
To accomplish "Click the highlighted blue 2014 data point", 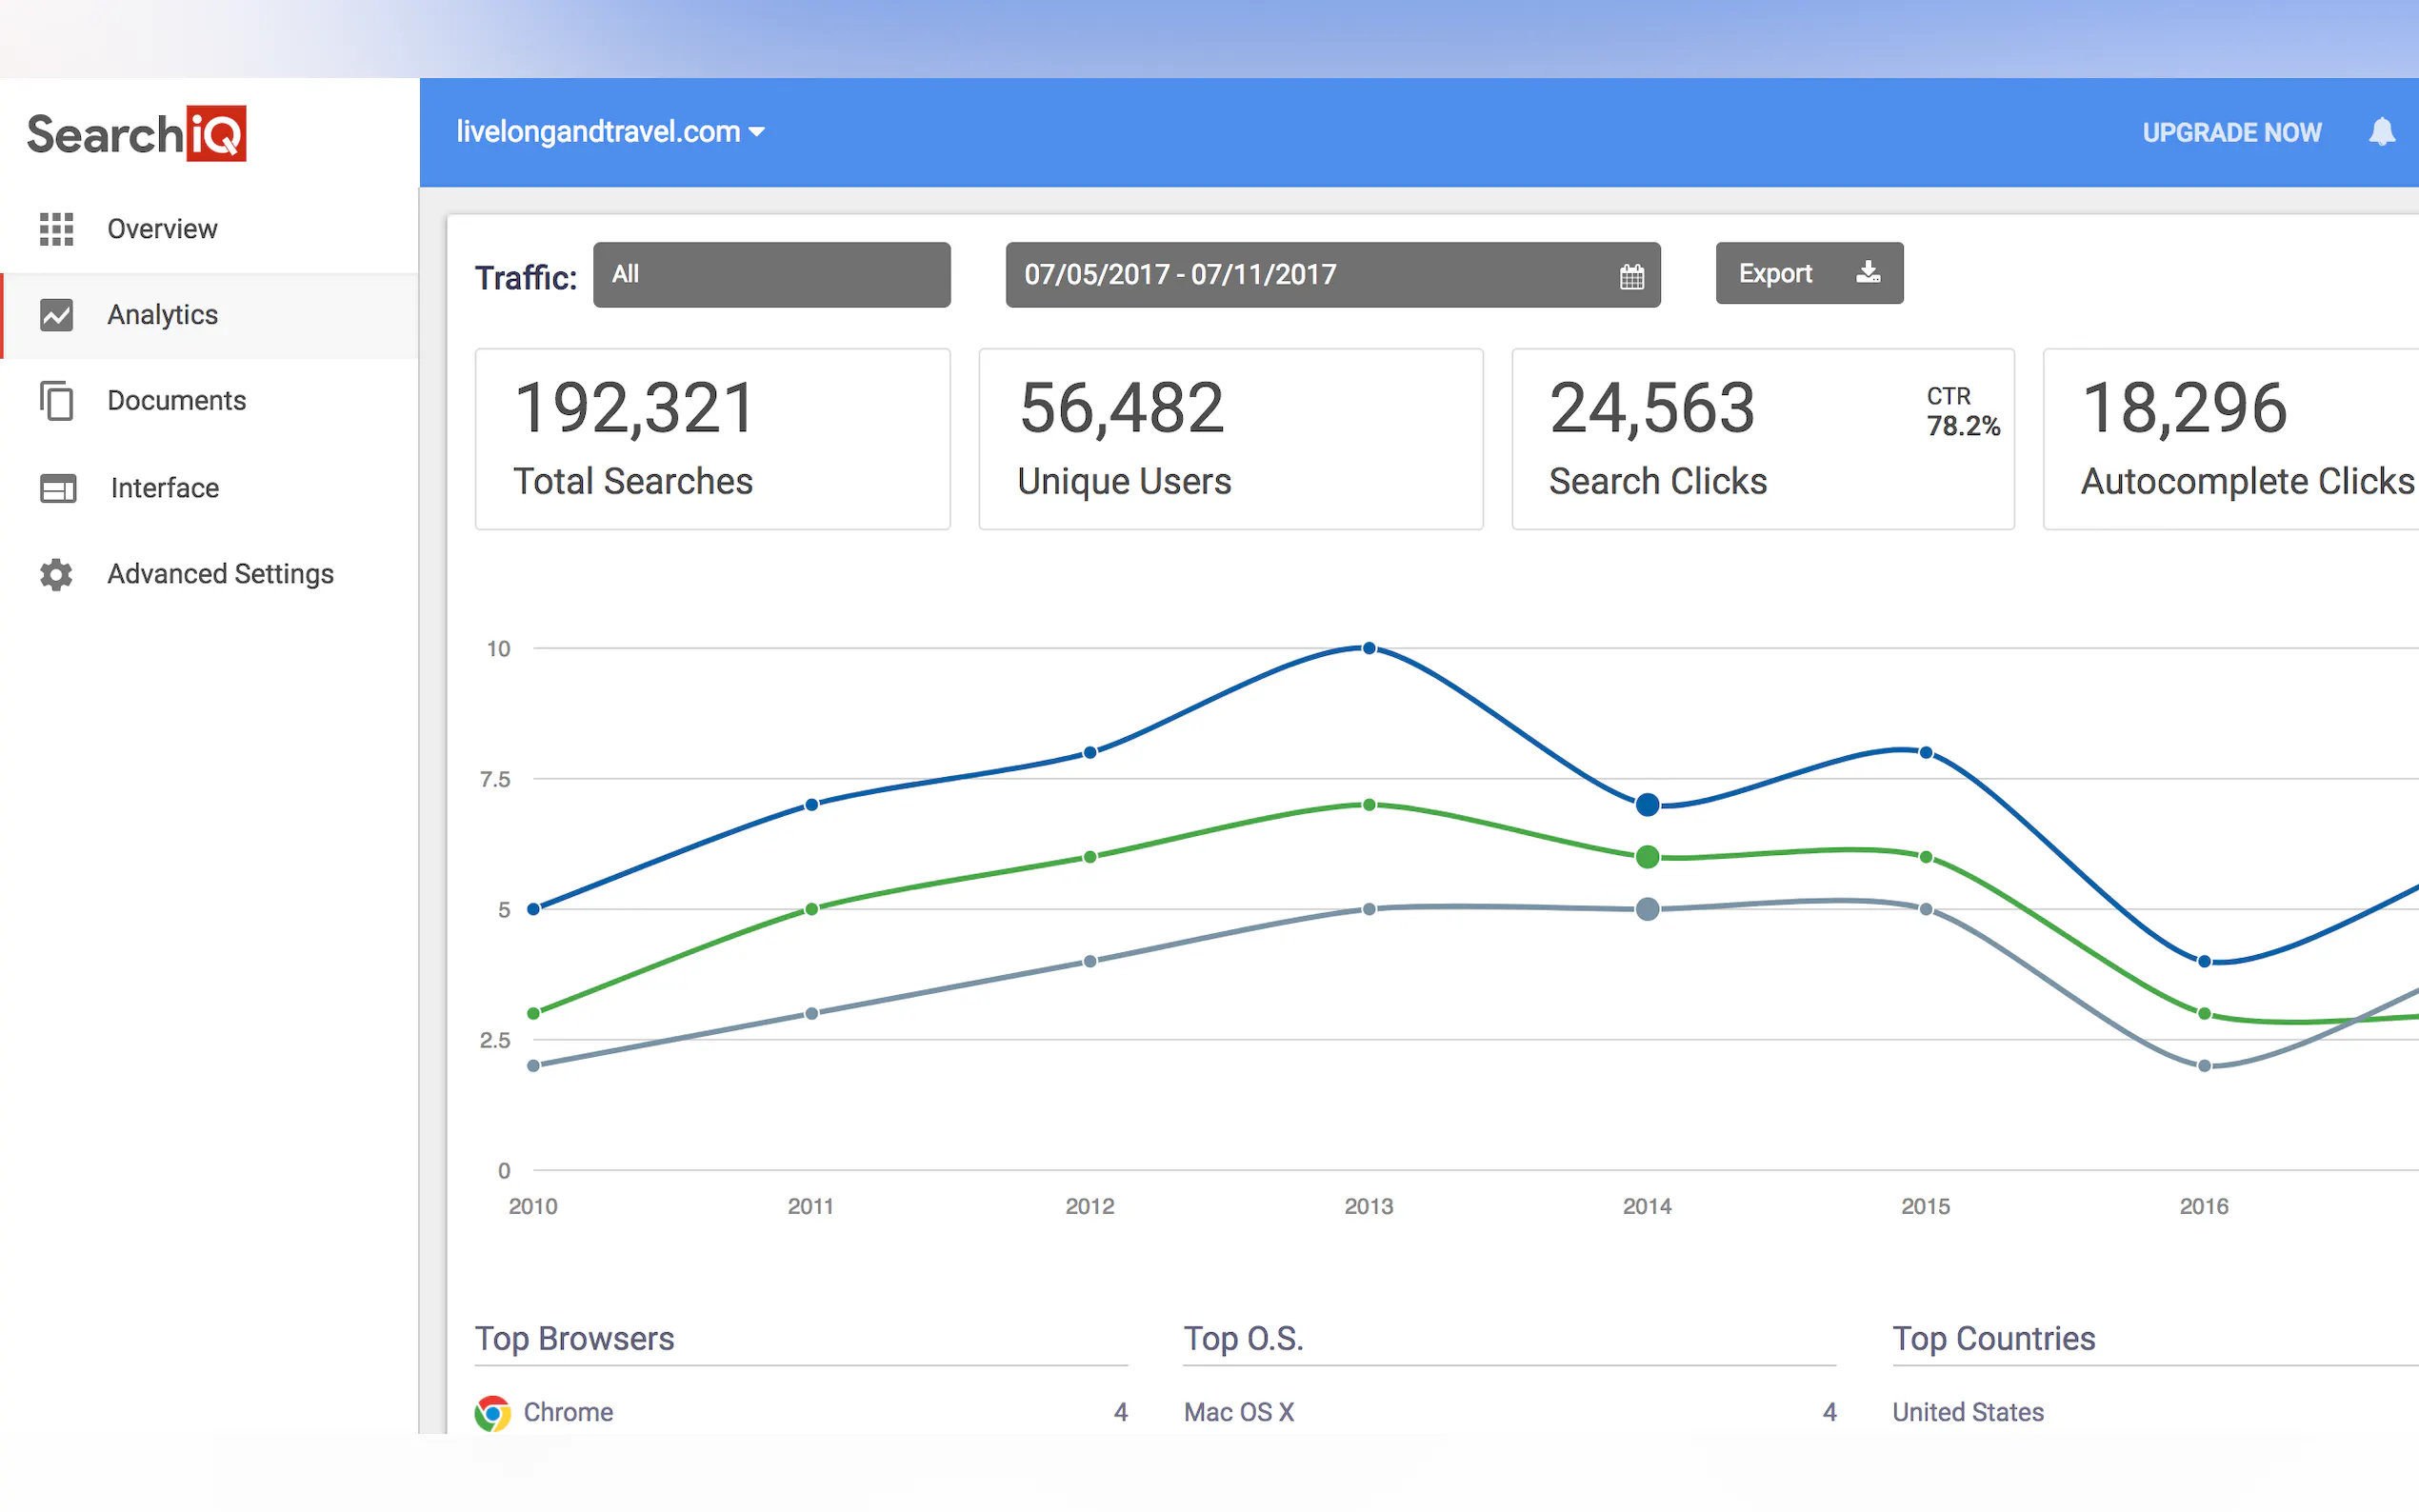I will pyautogui.click(x=1647, y=804).
